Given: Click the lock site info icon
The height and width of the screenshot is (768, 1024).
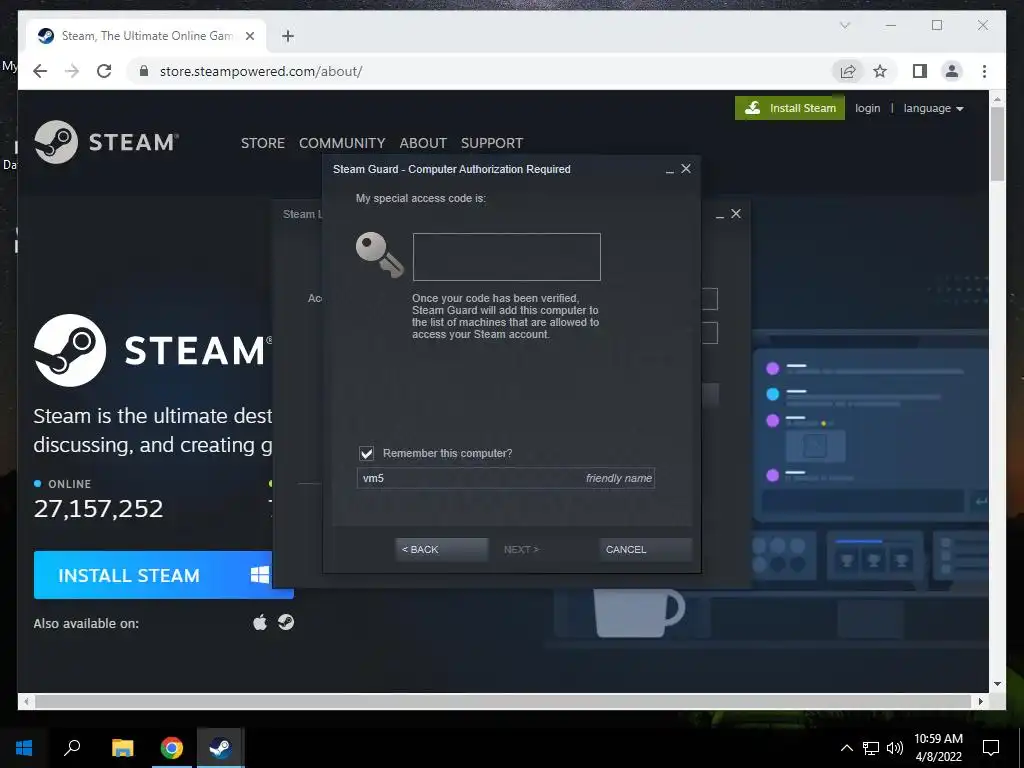Looking at the screenshot, I should pyautogui.click(x=144, y=71).
